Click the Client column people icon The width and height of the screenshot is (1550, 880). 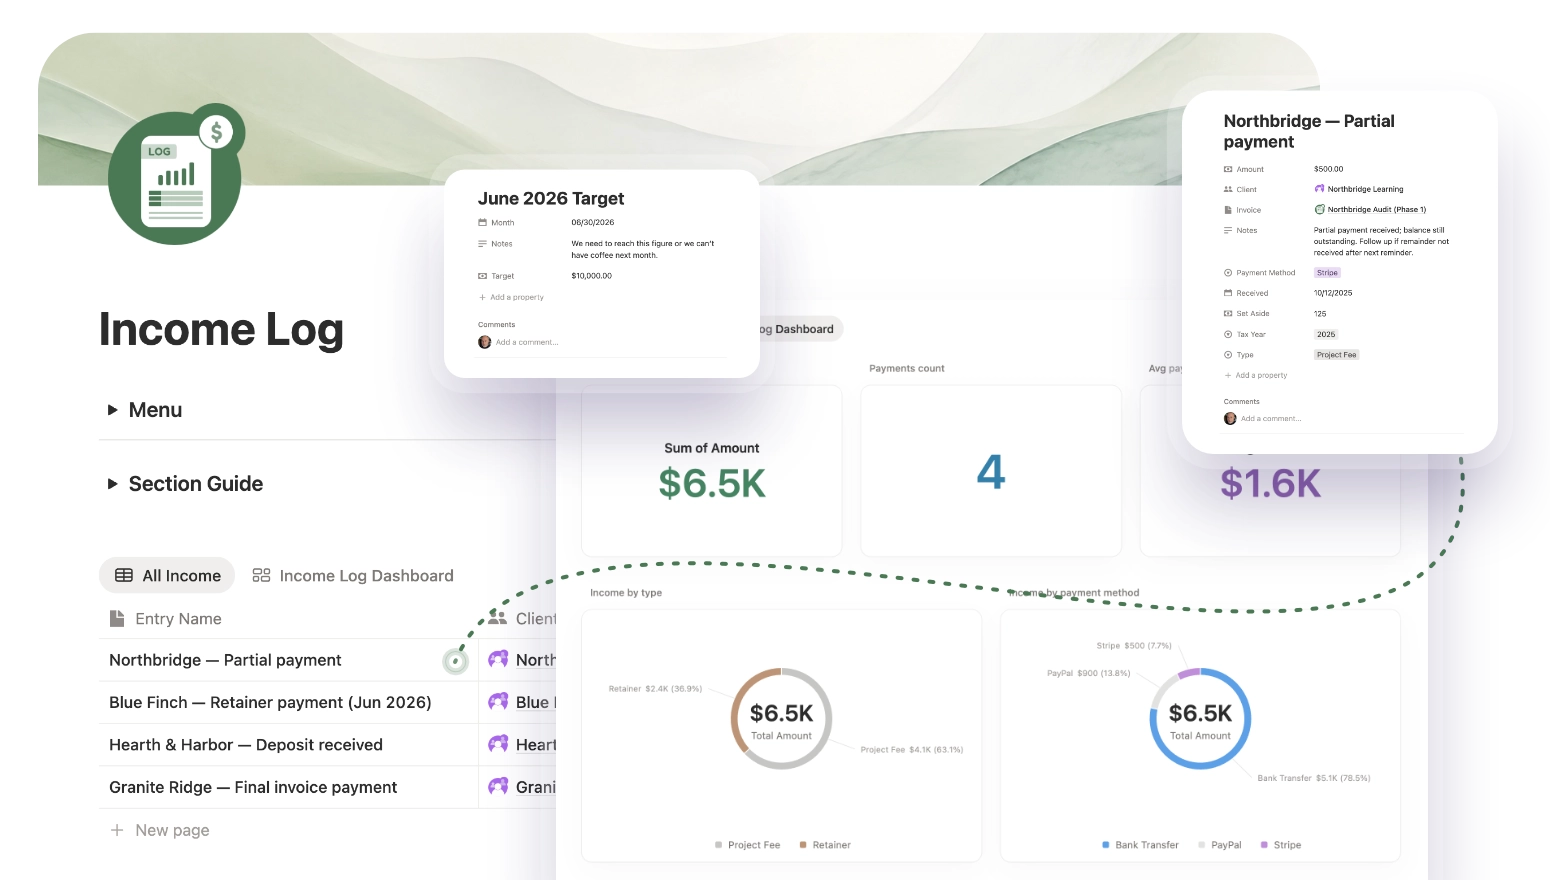point(497,618)
